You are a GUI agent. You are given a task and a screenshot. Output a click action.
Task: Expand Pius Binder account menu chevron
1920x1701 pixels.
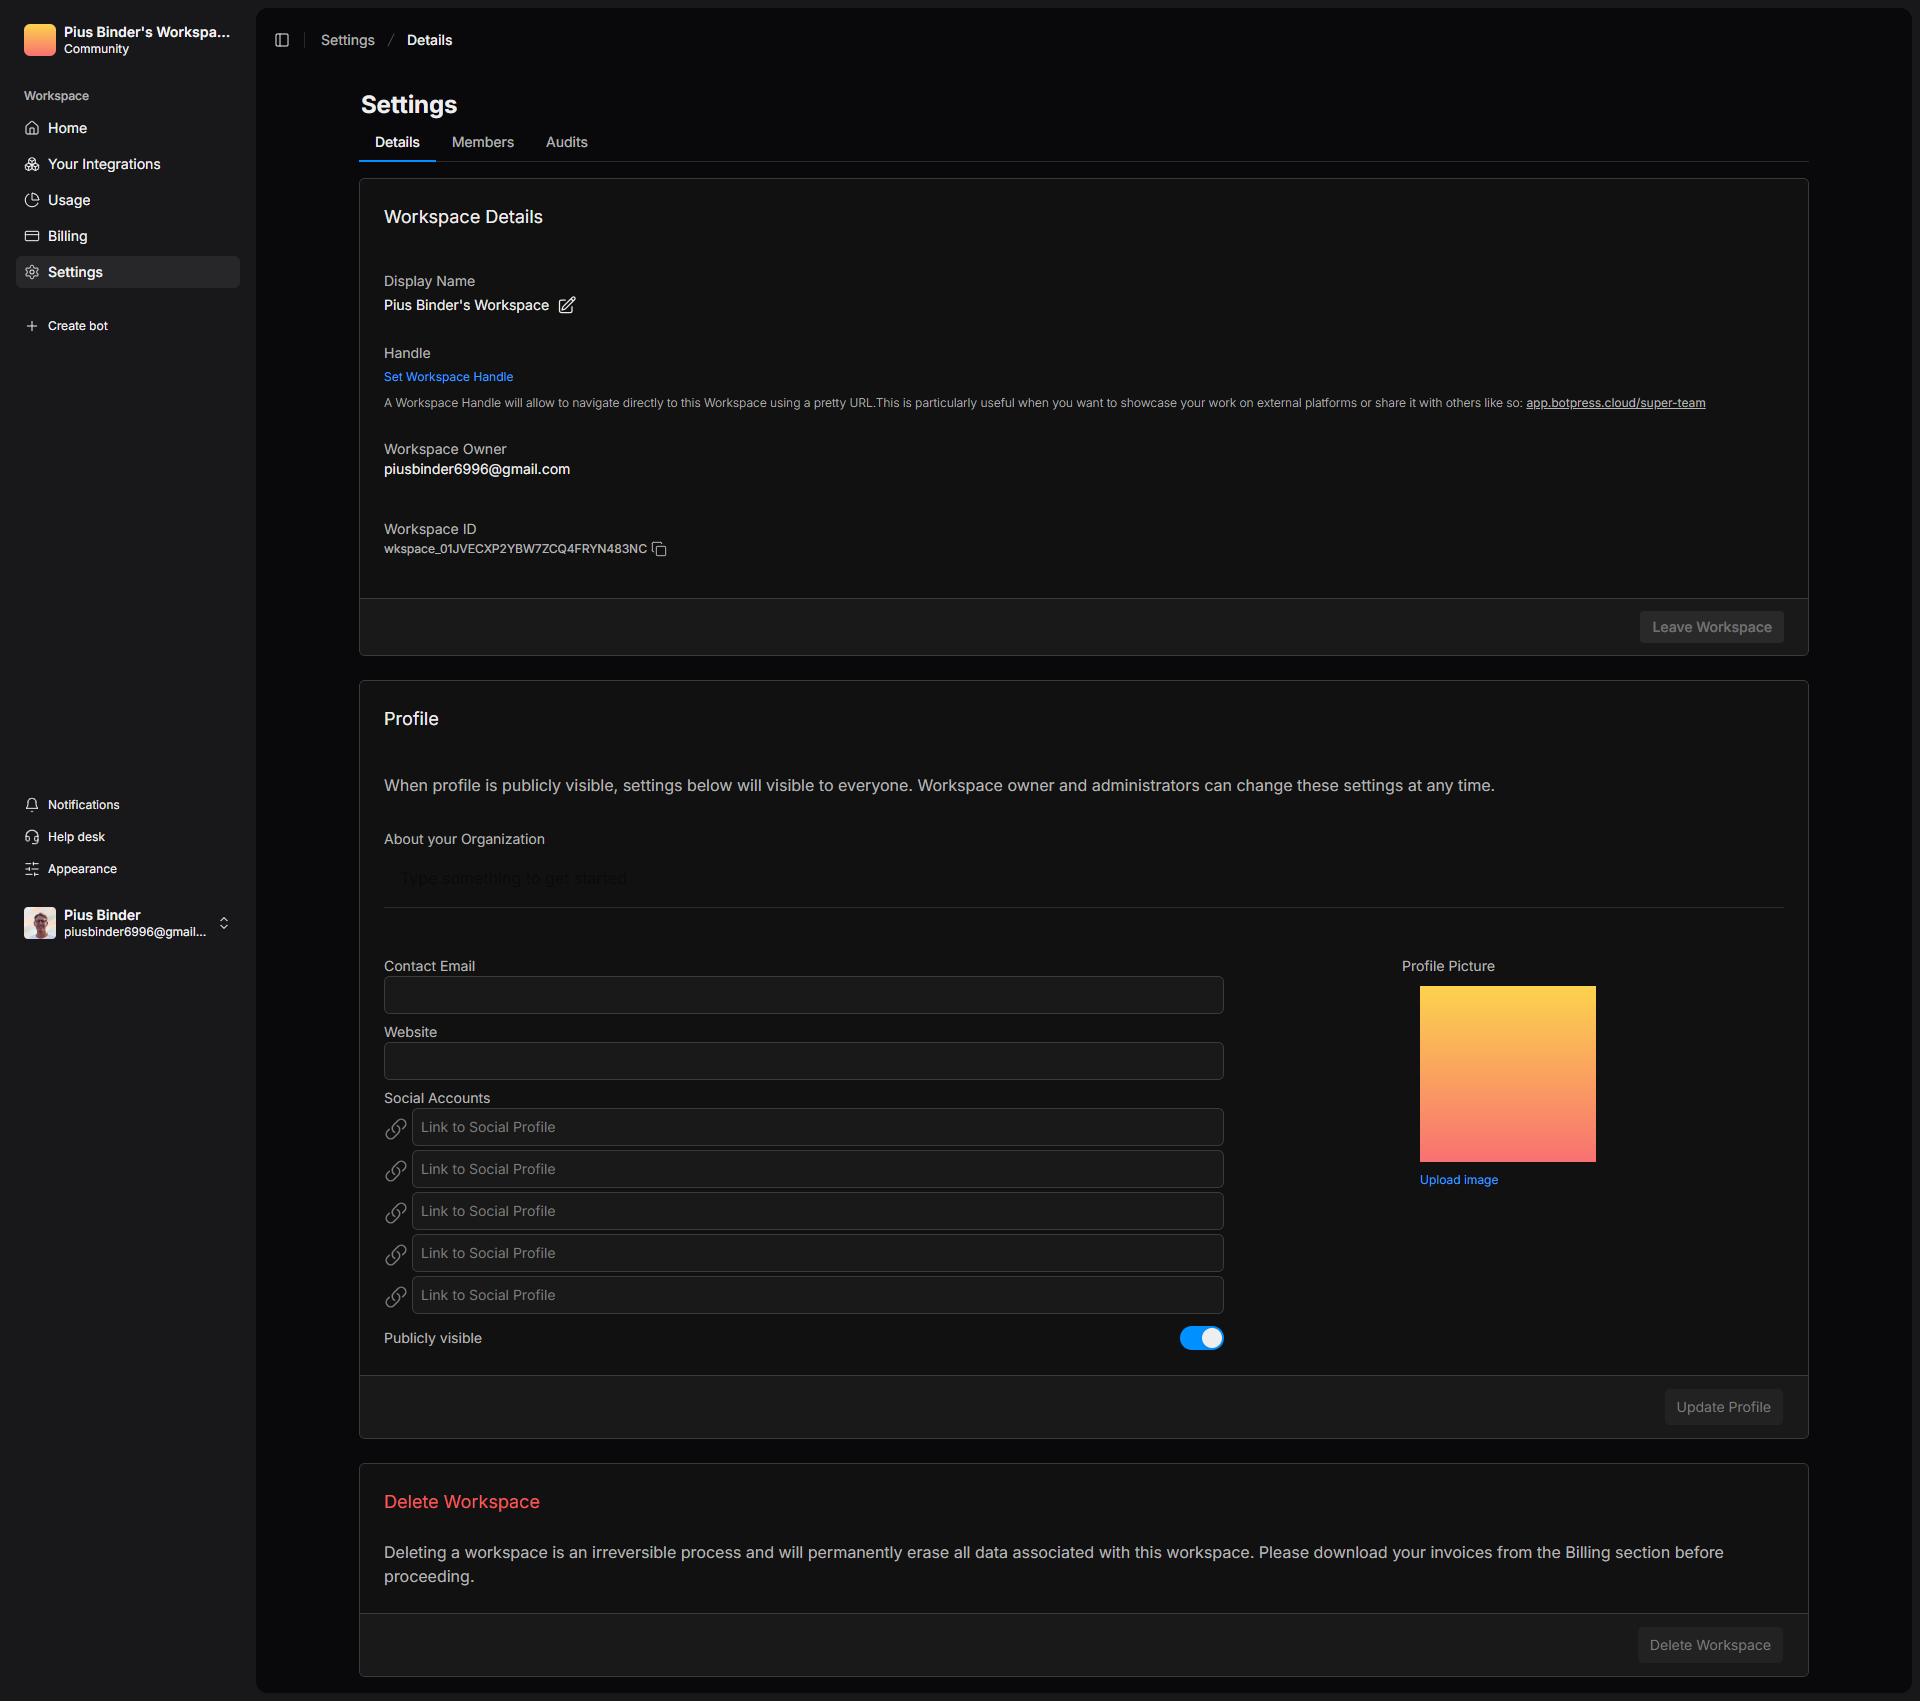click(224, 923)
